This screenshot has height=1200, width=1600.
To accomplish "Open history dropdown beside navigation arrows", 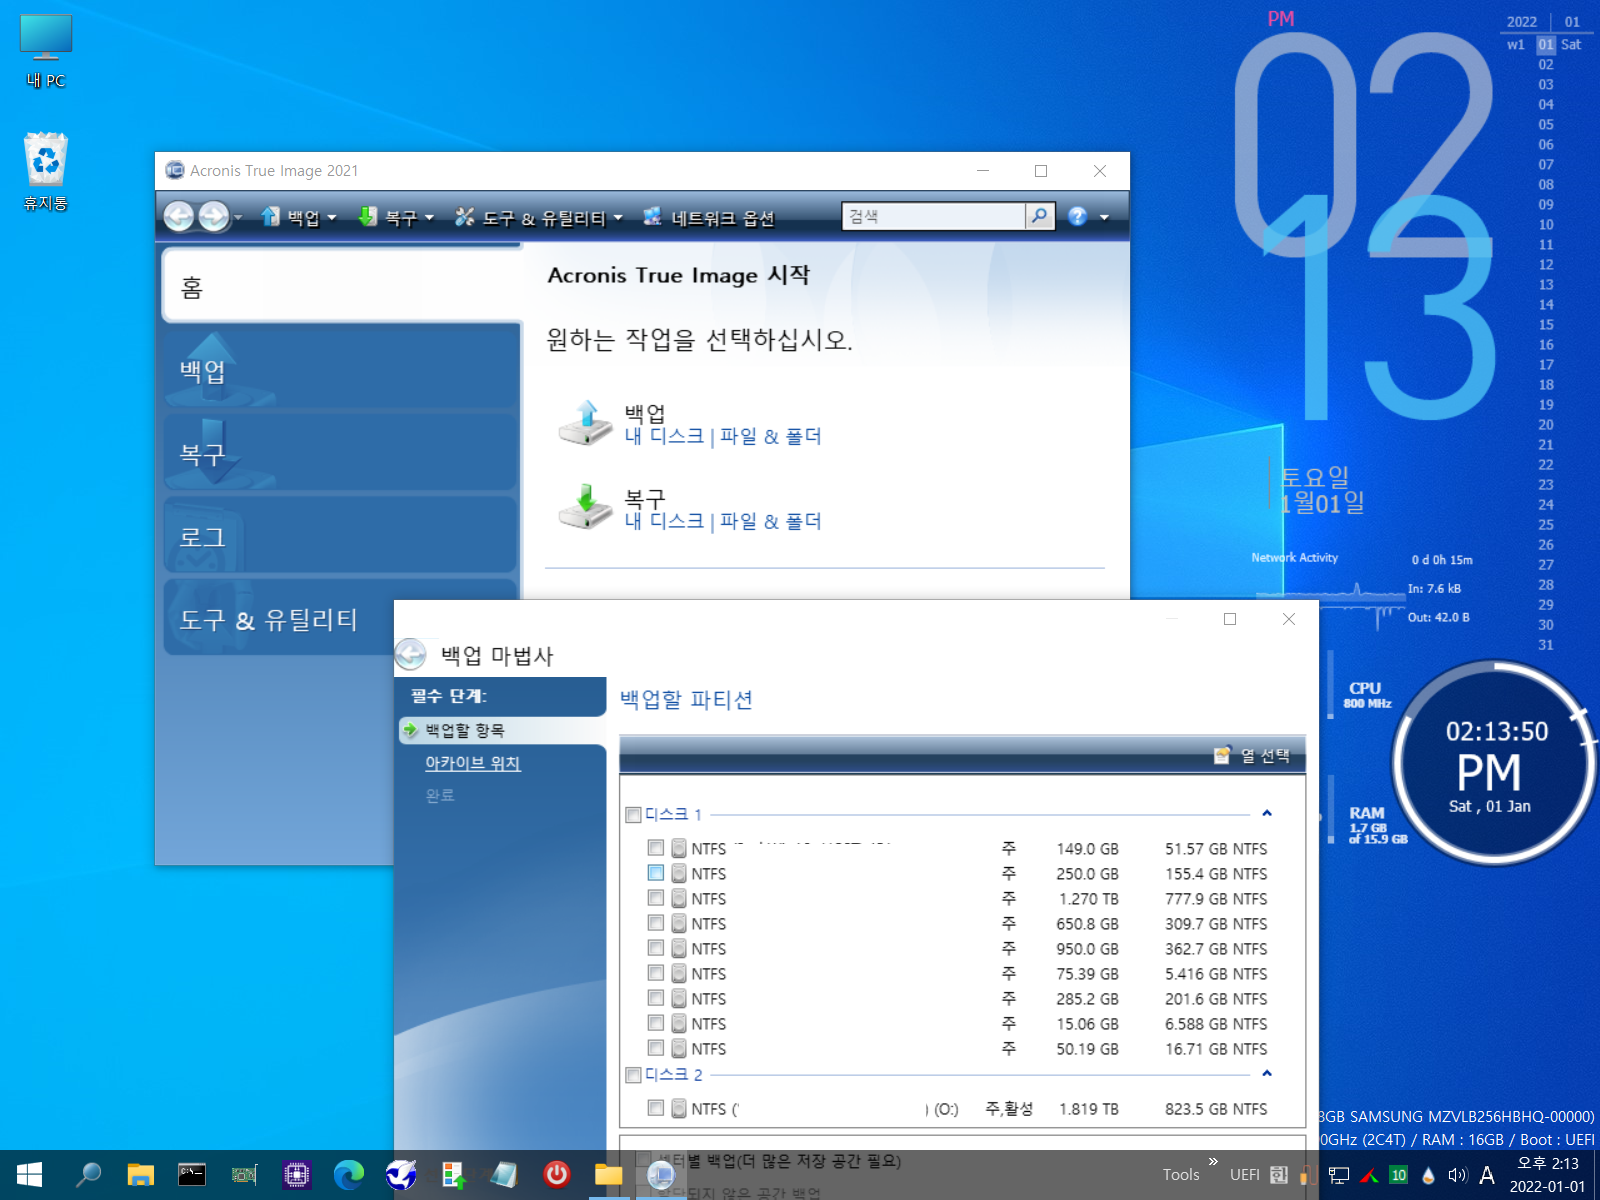I will point(238,217).
